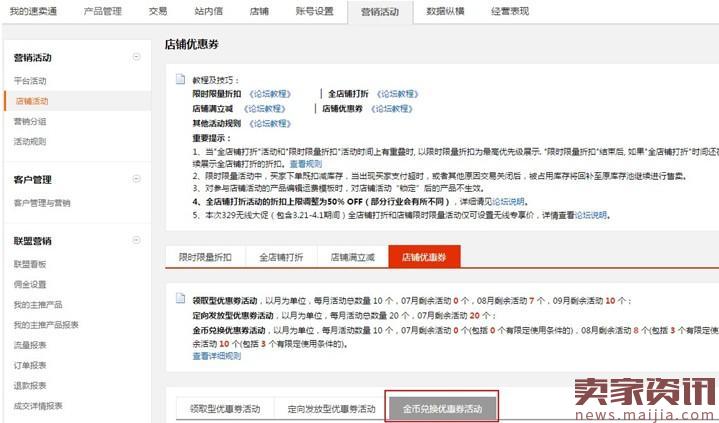This screenshot has width=719, height=423.
Task: Open 交易 top menu
Action: point(158,11)
